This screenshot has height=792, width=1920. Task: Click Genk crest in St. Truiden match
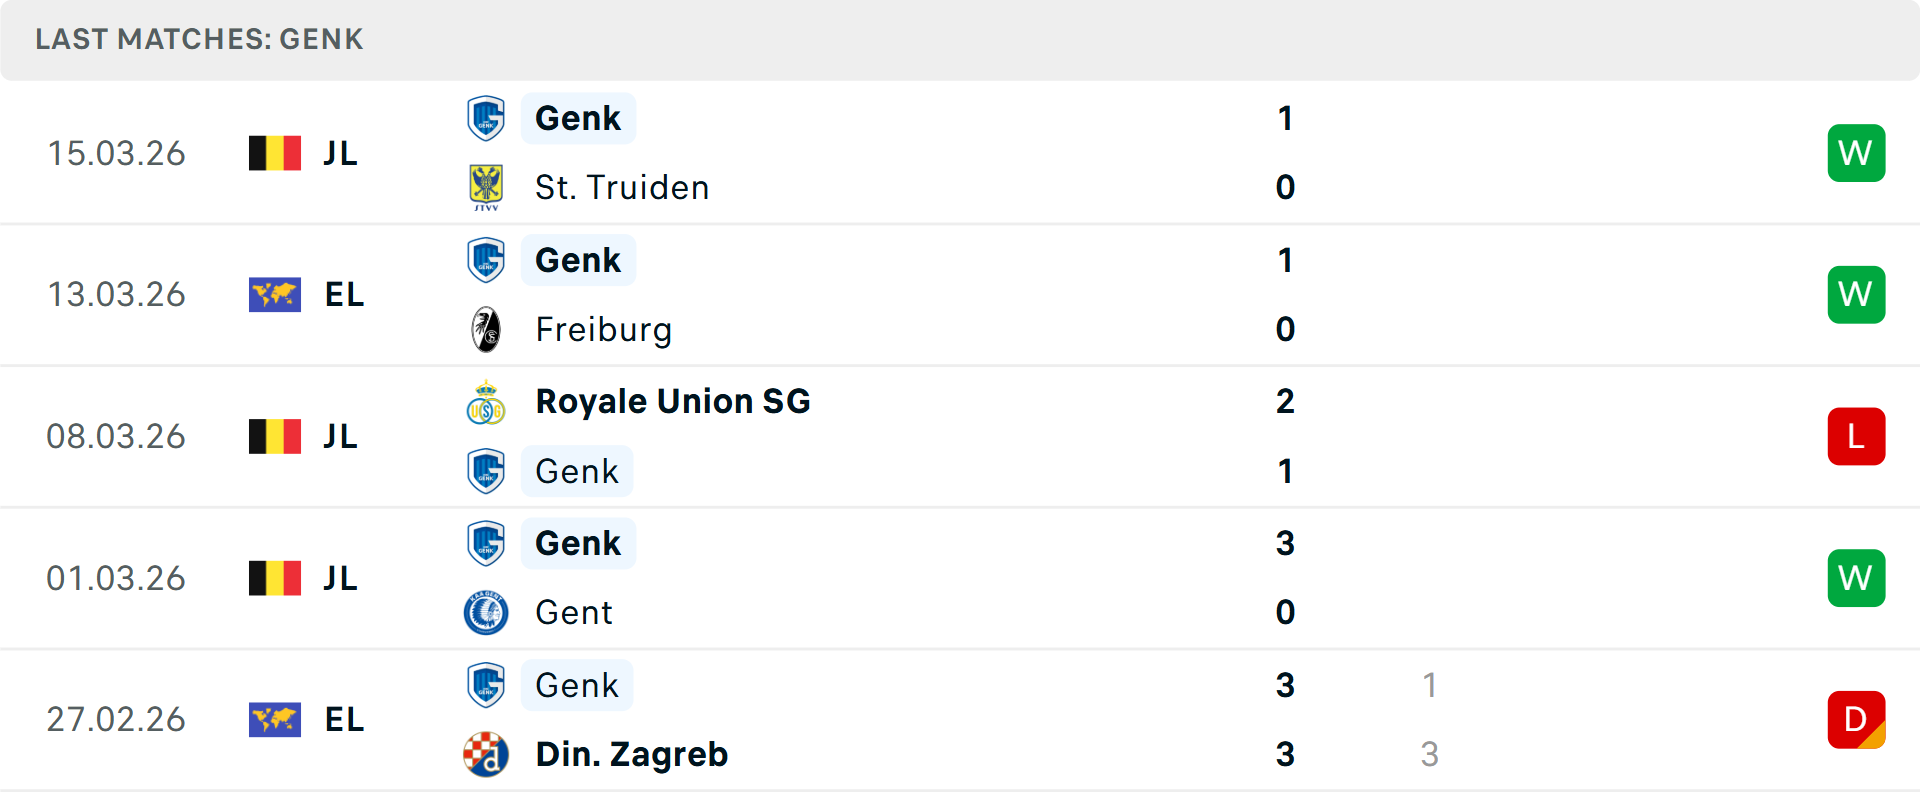coord(486,118)
